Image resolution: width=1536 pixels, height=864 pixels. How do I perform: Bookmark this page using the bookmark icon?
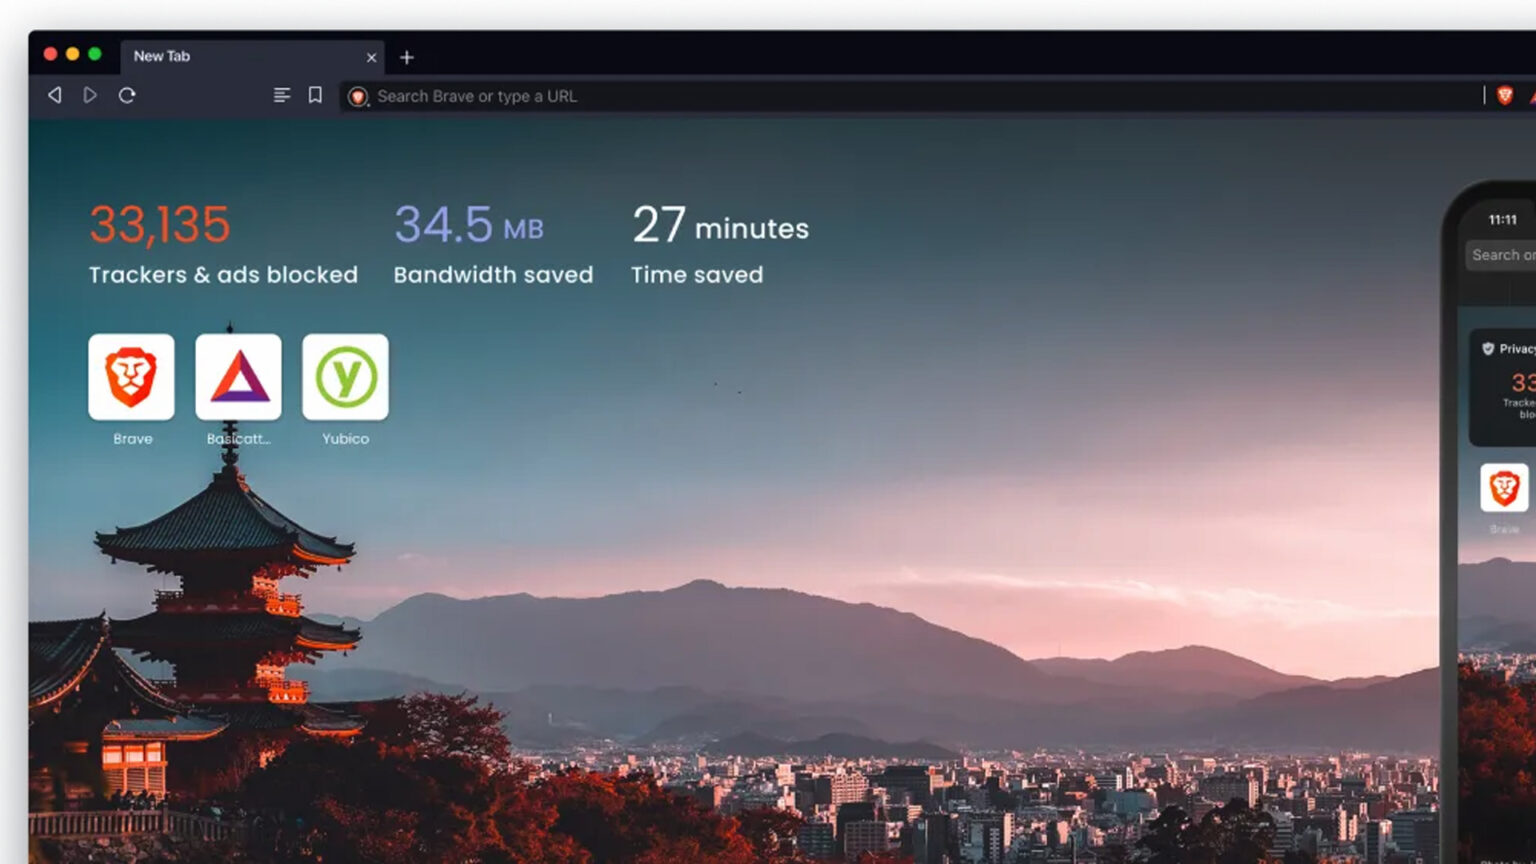316,95
